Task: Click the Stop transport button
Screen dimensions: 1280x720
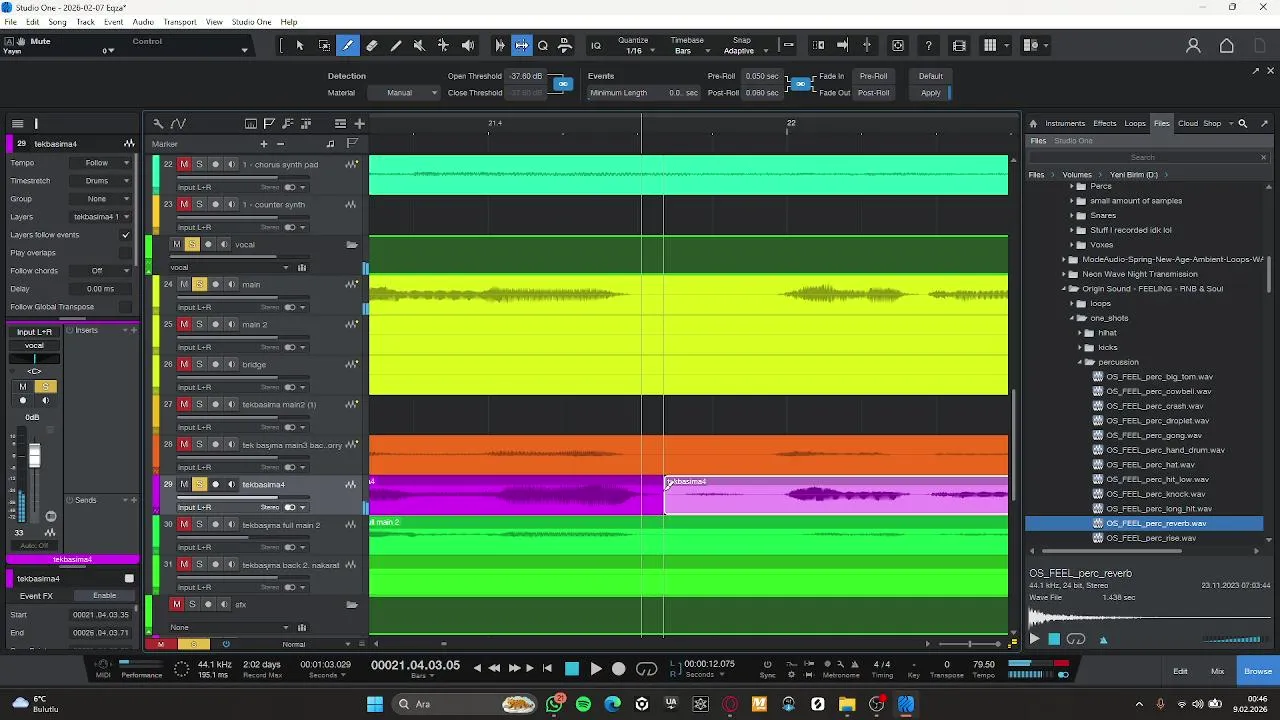Action: tap(572, 668)
